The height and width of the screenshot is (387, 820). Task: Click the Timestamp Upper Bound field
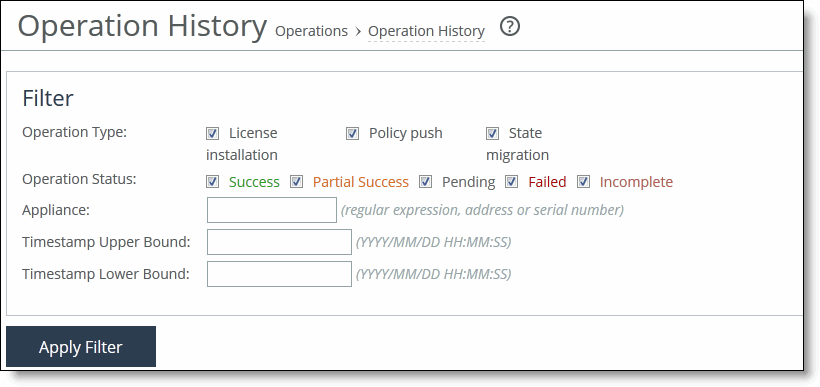click(279, 242)
